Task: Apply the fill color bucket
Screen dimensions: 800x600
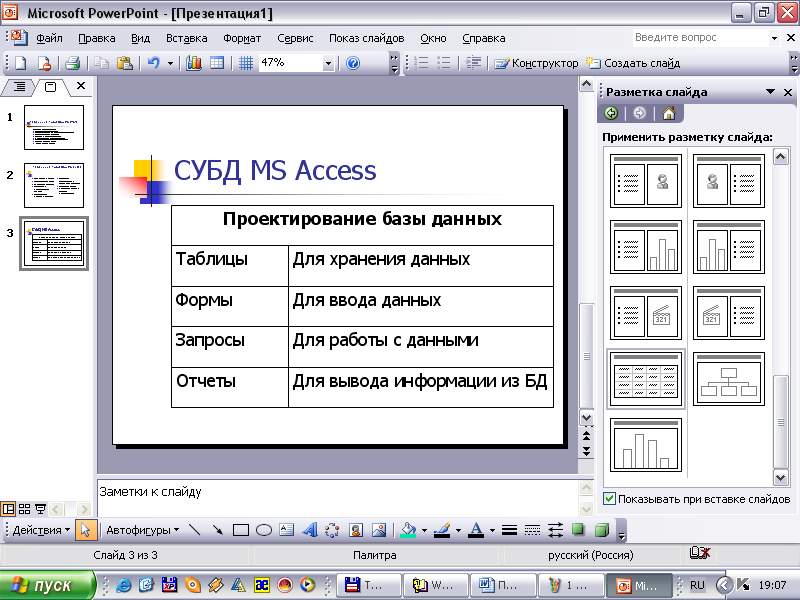Action: tap(408, 530)
